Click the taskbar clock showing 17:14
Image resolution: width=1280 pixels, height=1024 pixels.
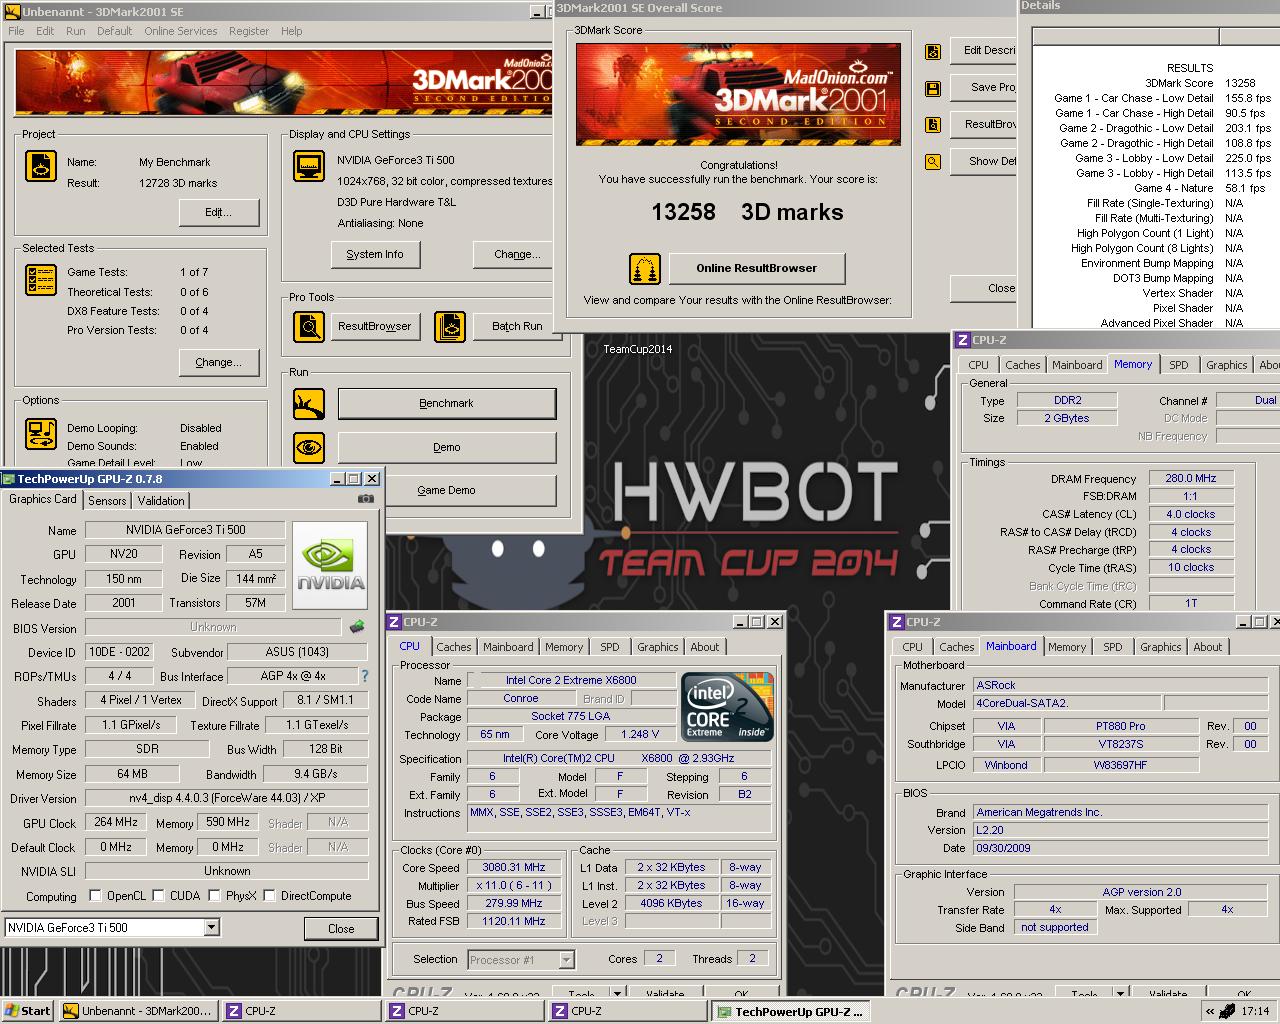point(1255,1011)
